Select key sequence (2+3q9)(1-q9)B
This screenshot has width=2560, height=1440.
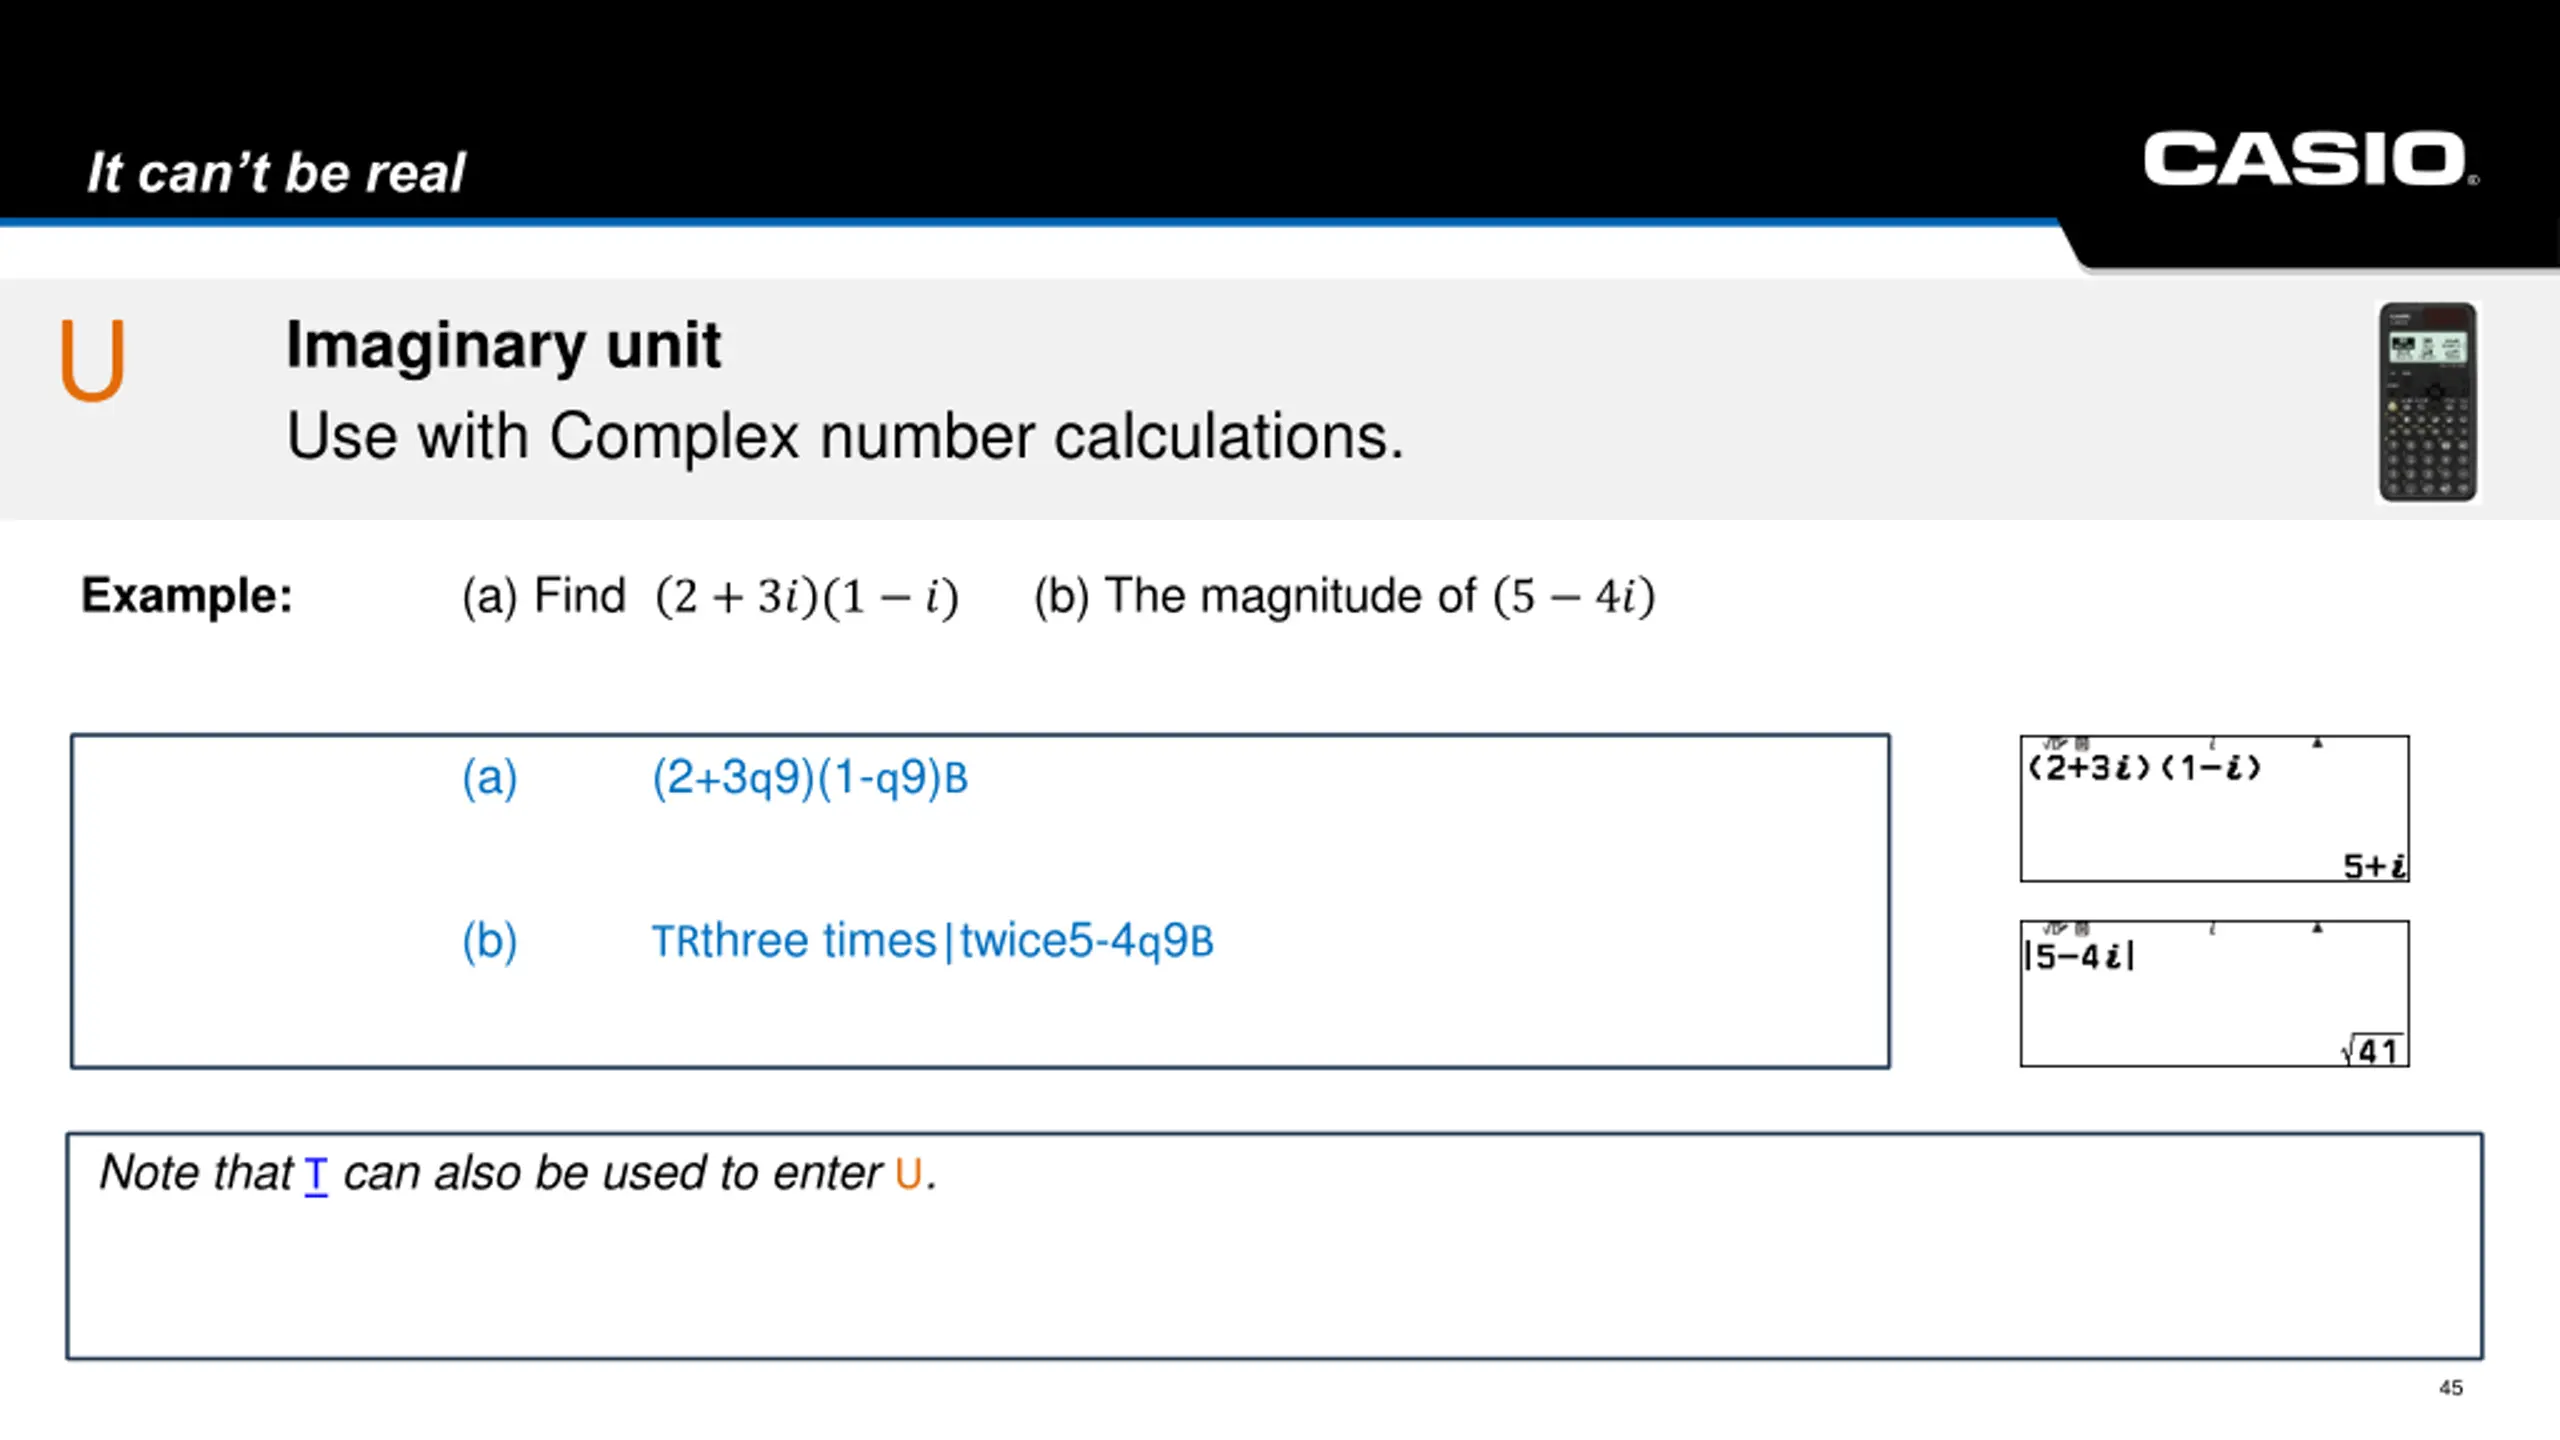point(810,778)
